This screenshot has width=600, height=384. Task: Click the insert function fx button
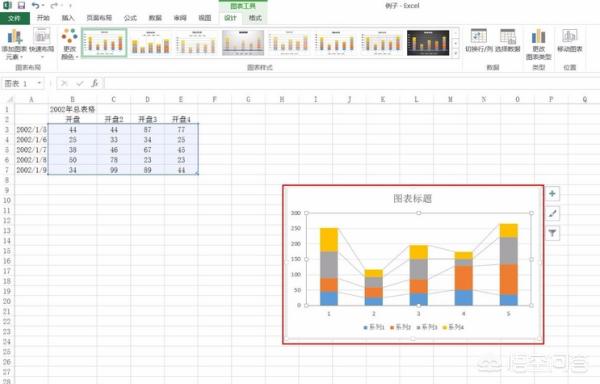click(95, 83)
